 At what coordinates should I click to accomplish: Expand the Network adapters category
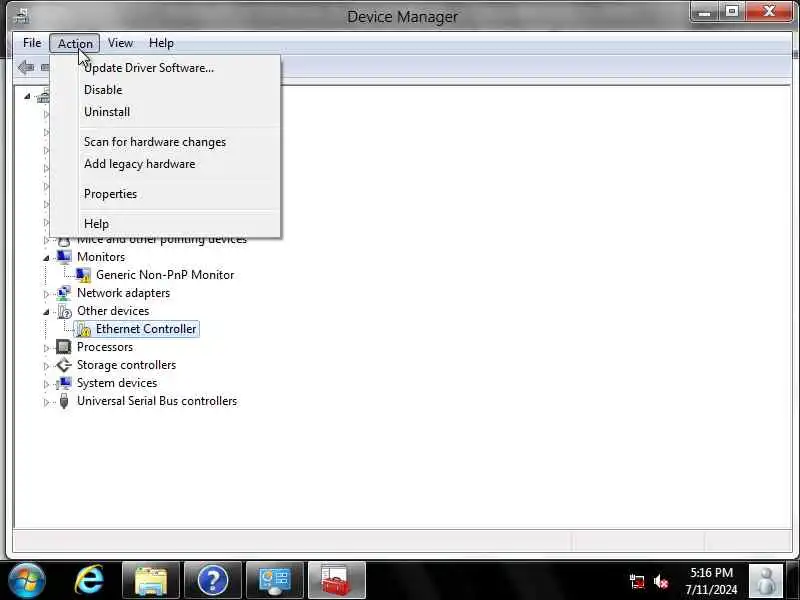[x=46, y=294]
